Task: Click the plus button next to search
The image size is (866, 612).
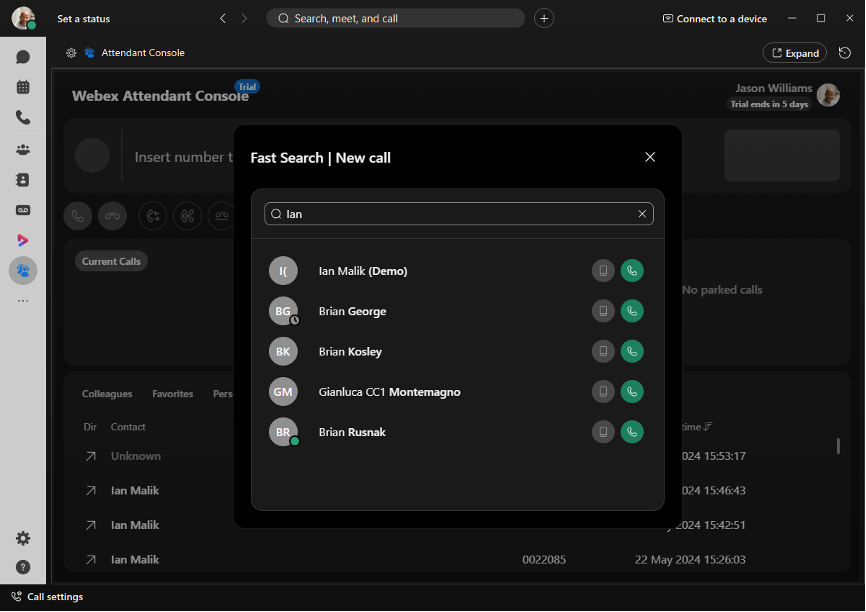Action: click(x=544, y=18)
